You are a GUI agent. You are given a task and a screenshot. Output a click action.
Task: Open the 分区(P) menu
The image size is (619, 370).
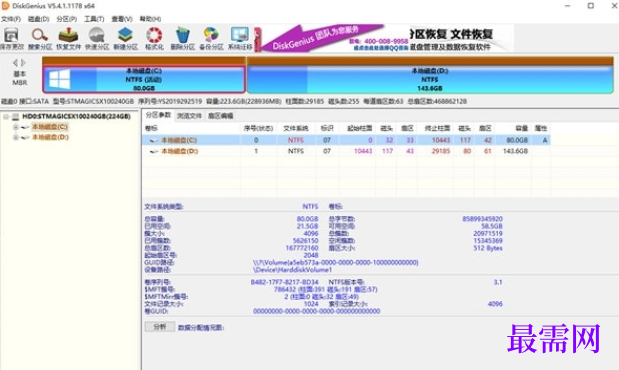[x=66, y=19]
